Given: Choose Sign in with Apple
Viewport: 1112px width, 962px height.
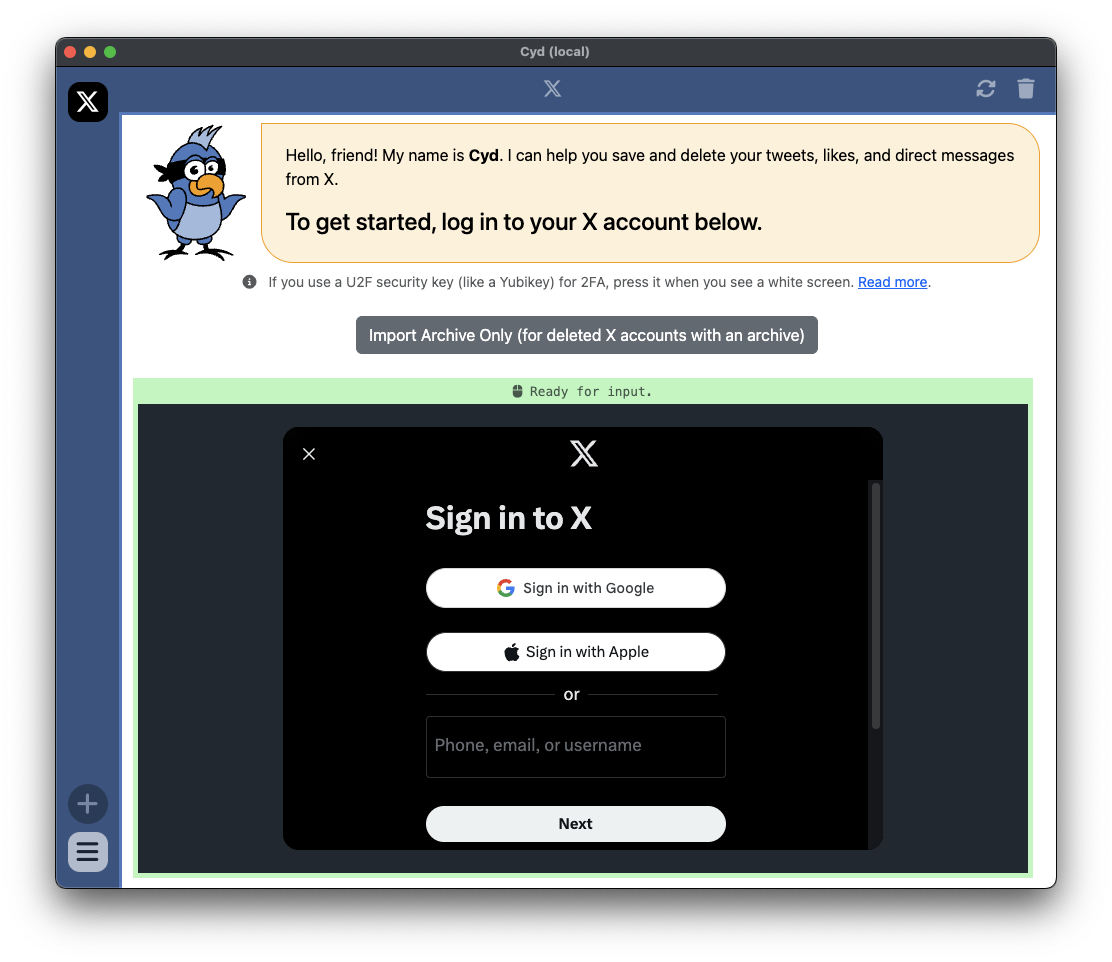Looking at the screenshot, I should 575,651.
